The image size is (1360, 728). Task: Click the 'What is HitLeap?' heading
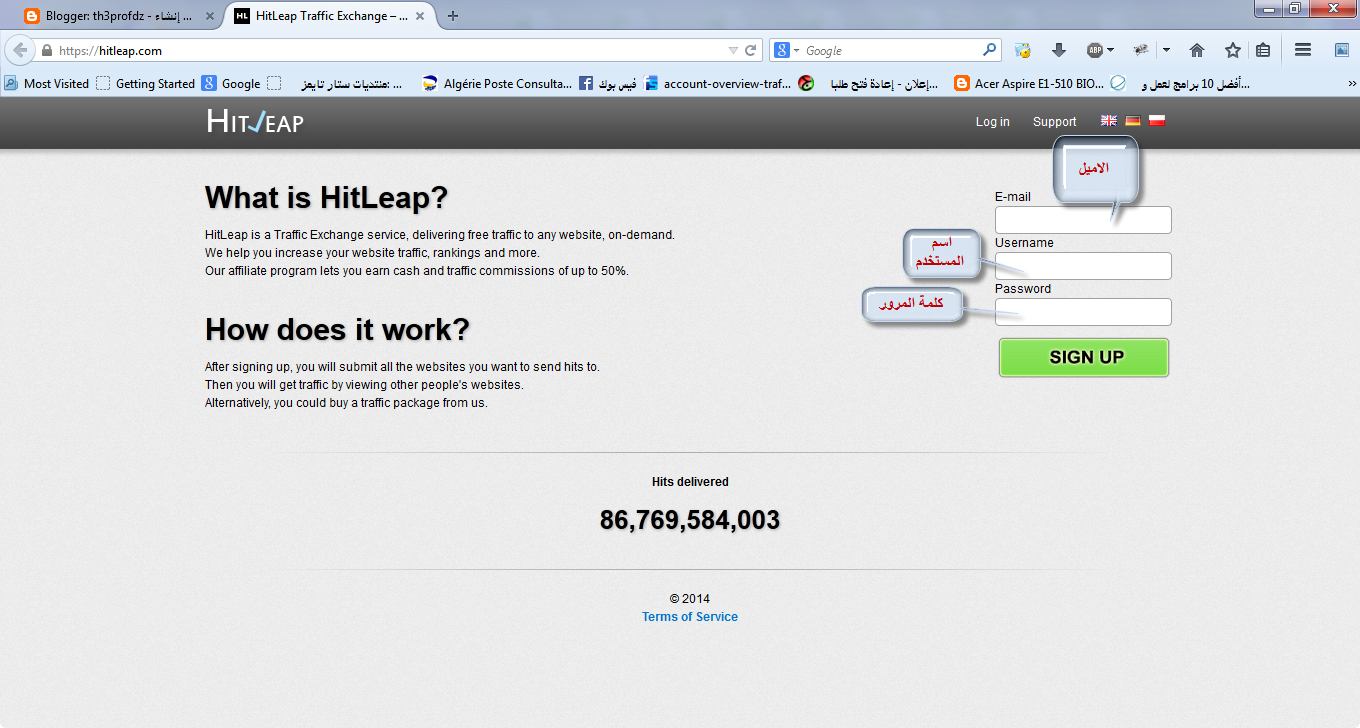pos(326,197)
